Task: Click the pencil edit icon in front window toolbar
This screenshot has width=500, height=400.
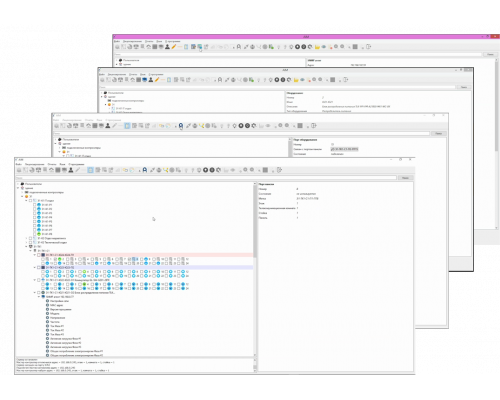Action: pyautogui.click(x=78, y=170)
